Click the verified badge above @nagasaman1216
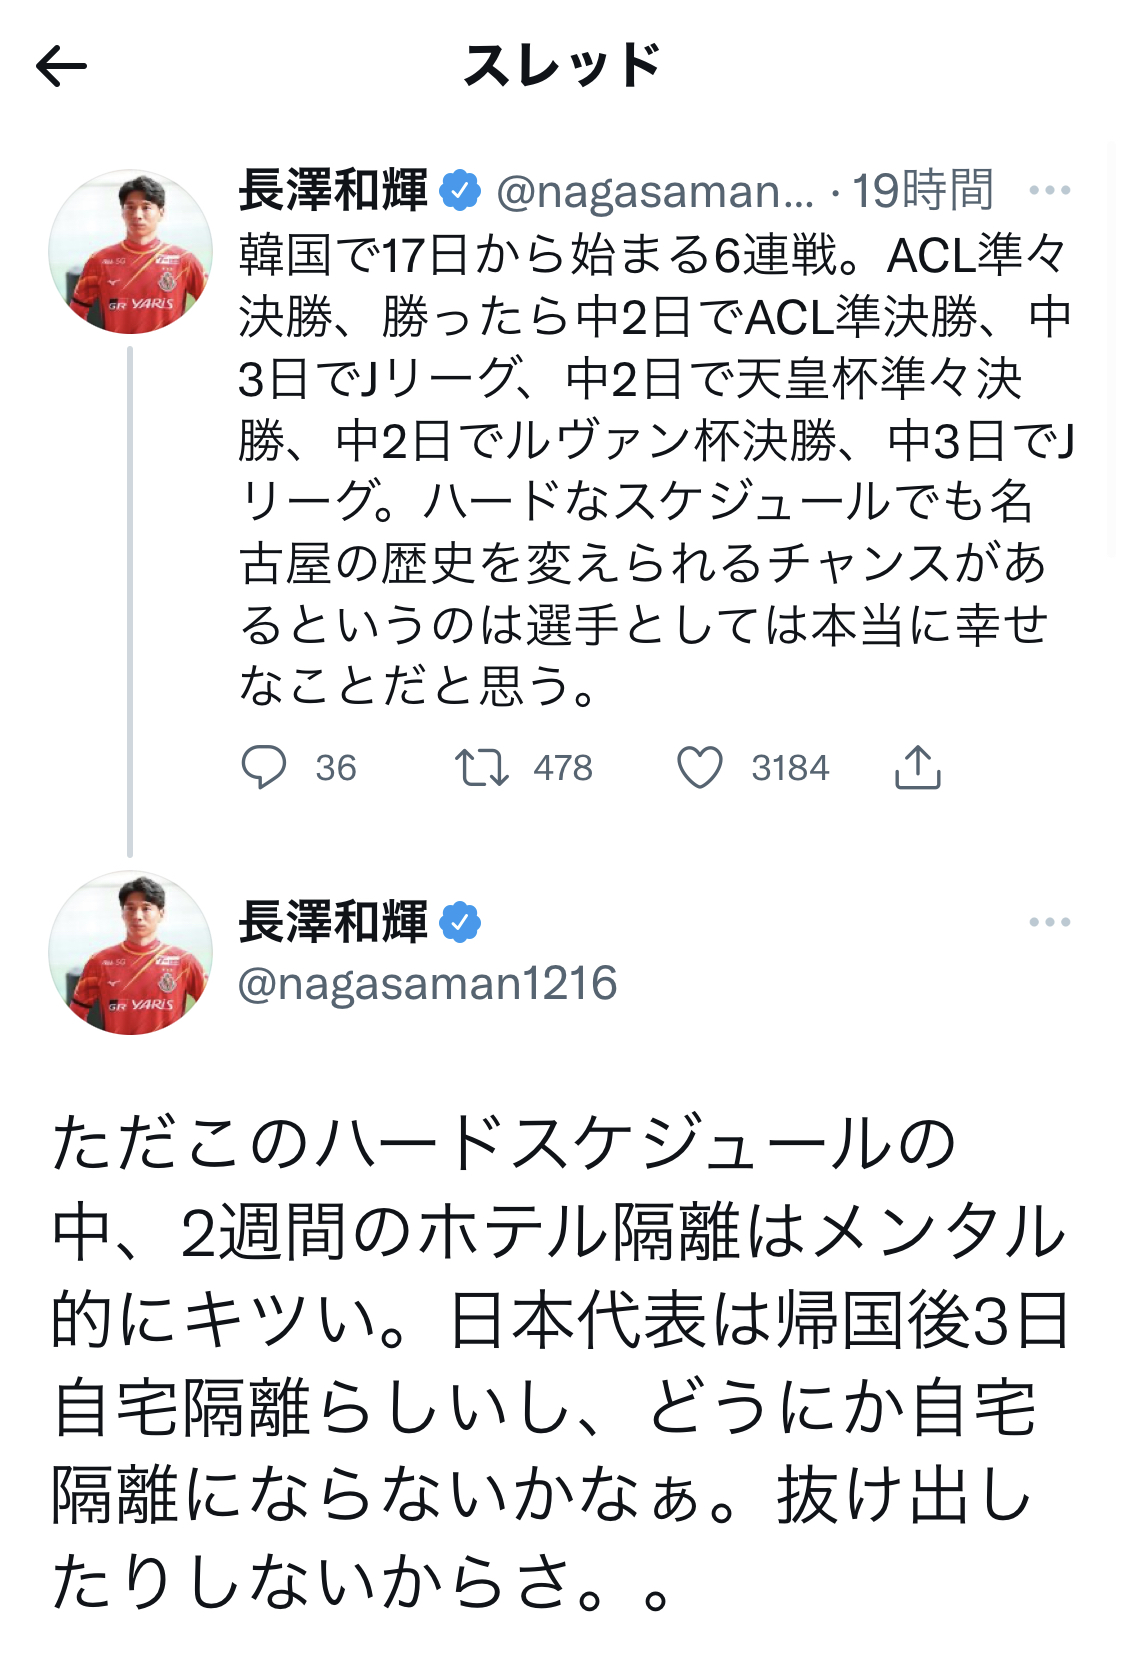This screenshot has width=1125, height=1664. point(461,922)
